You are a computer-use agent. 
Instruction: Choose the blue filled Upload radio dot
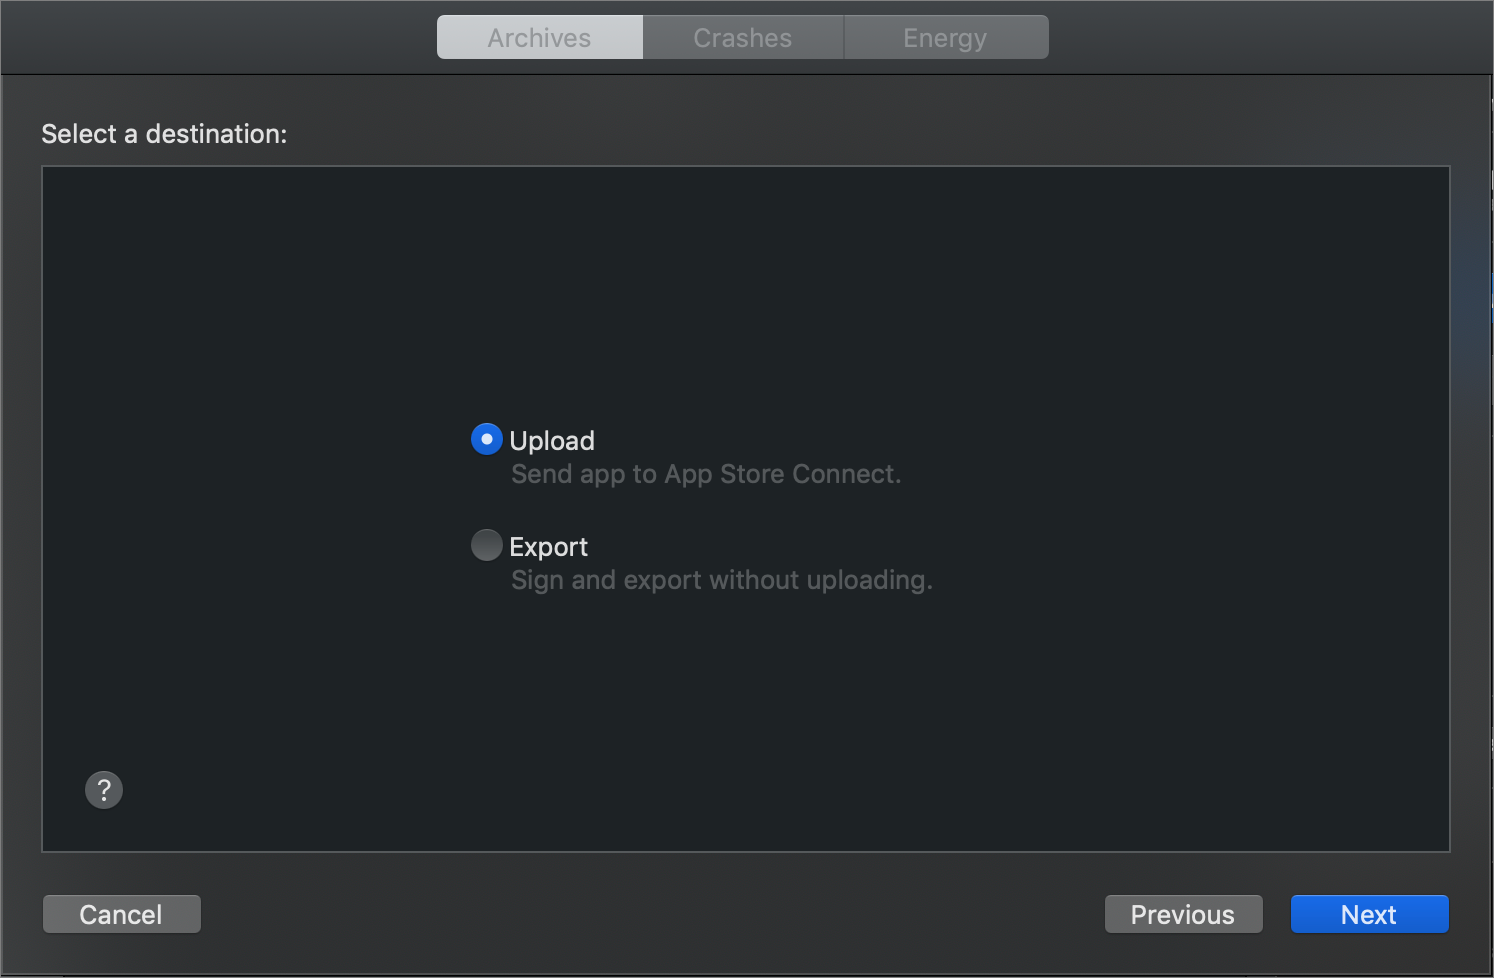click(x=487, y=439)
